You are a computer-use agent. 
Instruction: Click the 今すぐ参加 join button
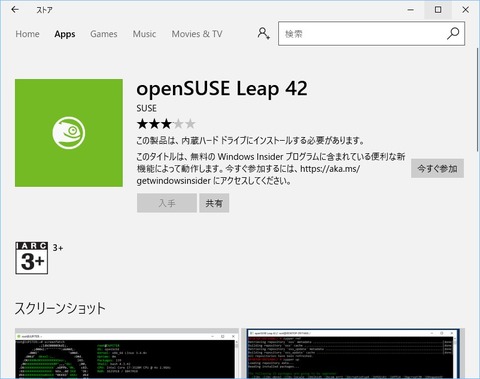[437, 168]
